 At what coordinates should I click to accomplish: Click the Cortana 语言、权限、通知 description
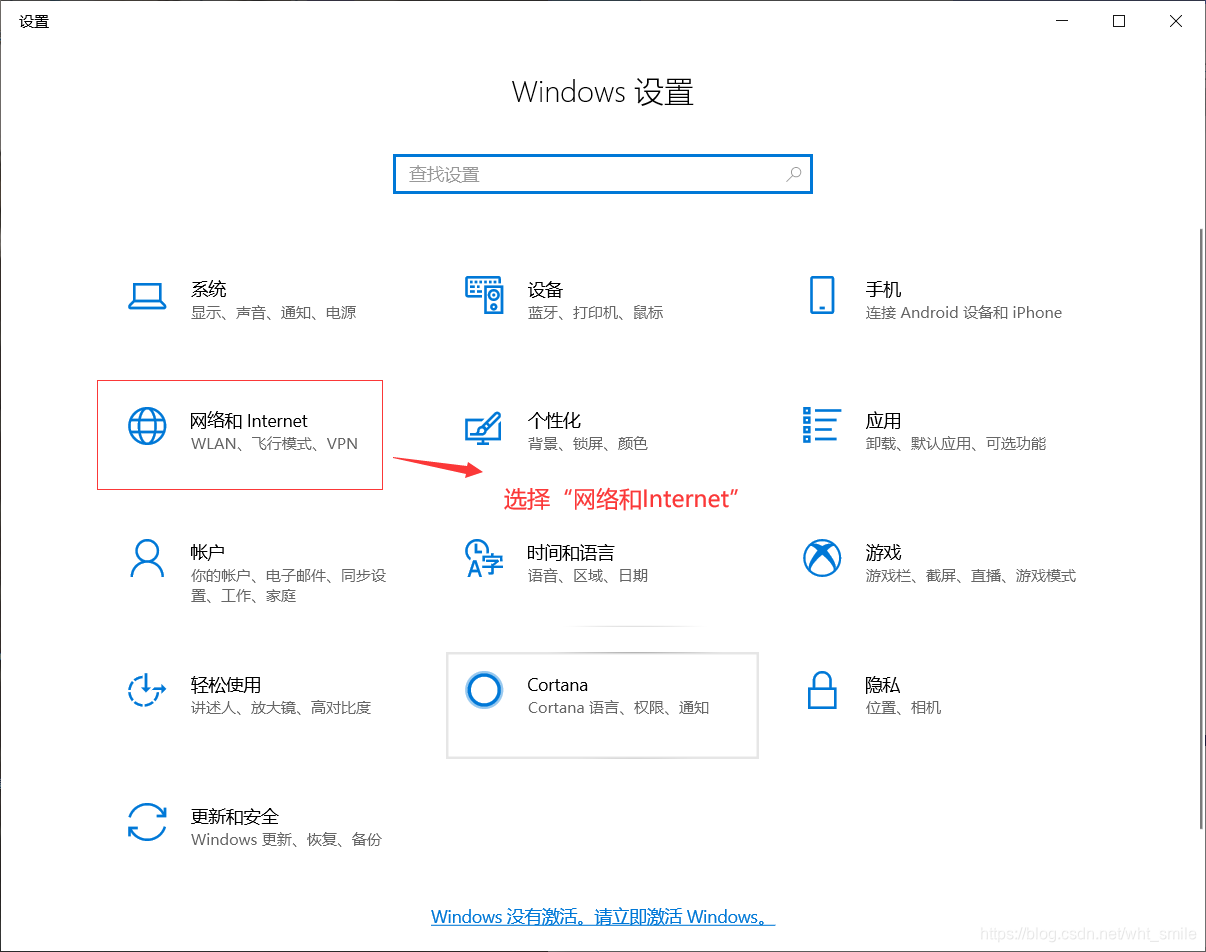(x=618, y=708)
